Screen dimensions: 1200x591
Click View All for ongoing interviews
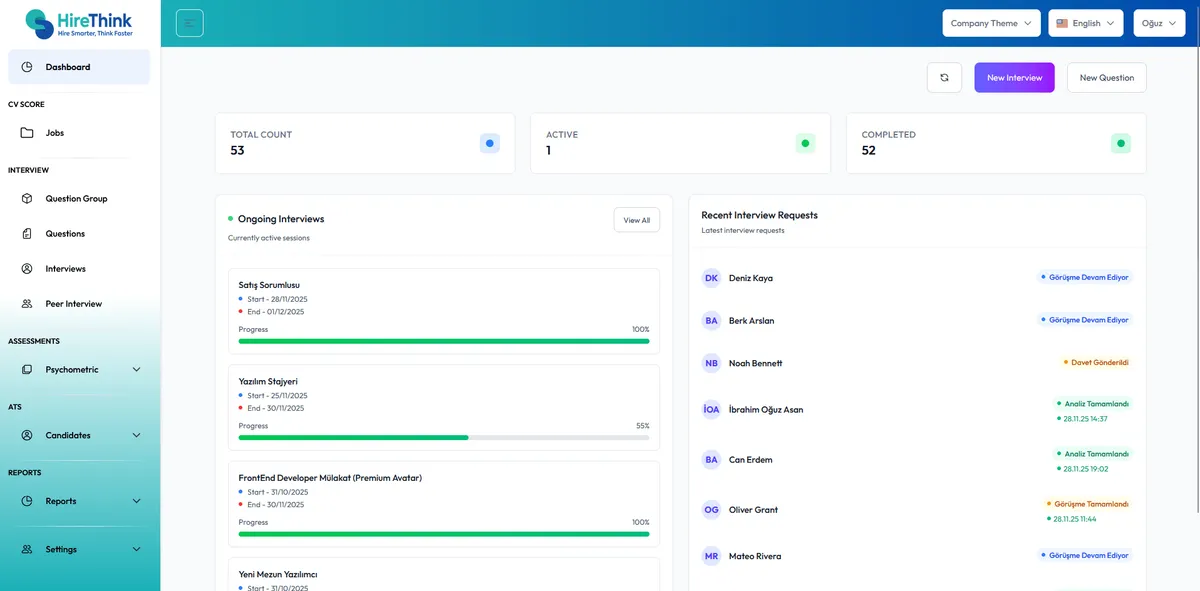(636, 220)
